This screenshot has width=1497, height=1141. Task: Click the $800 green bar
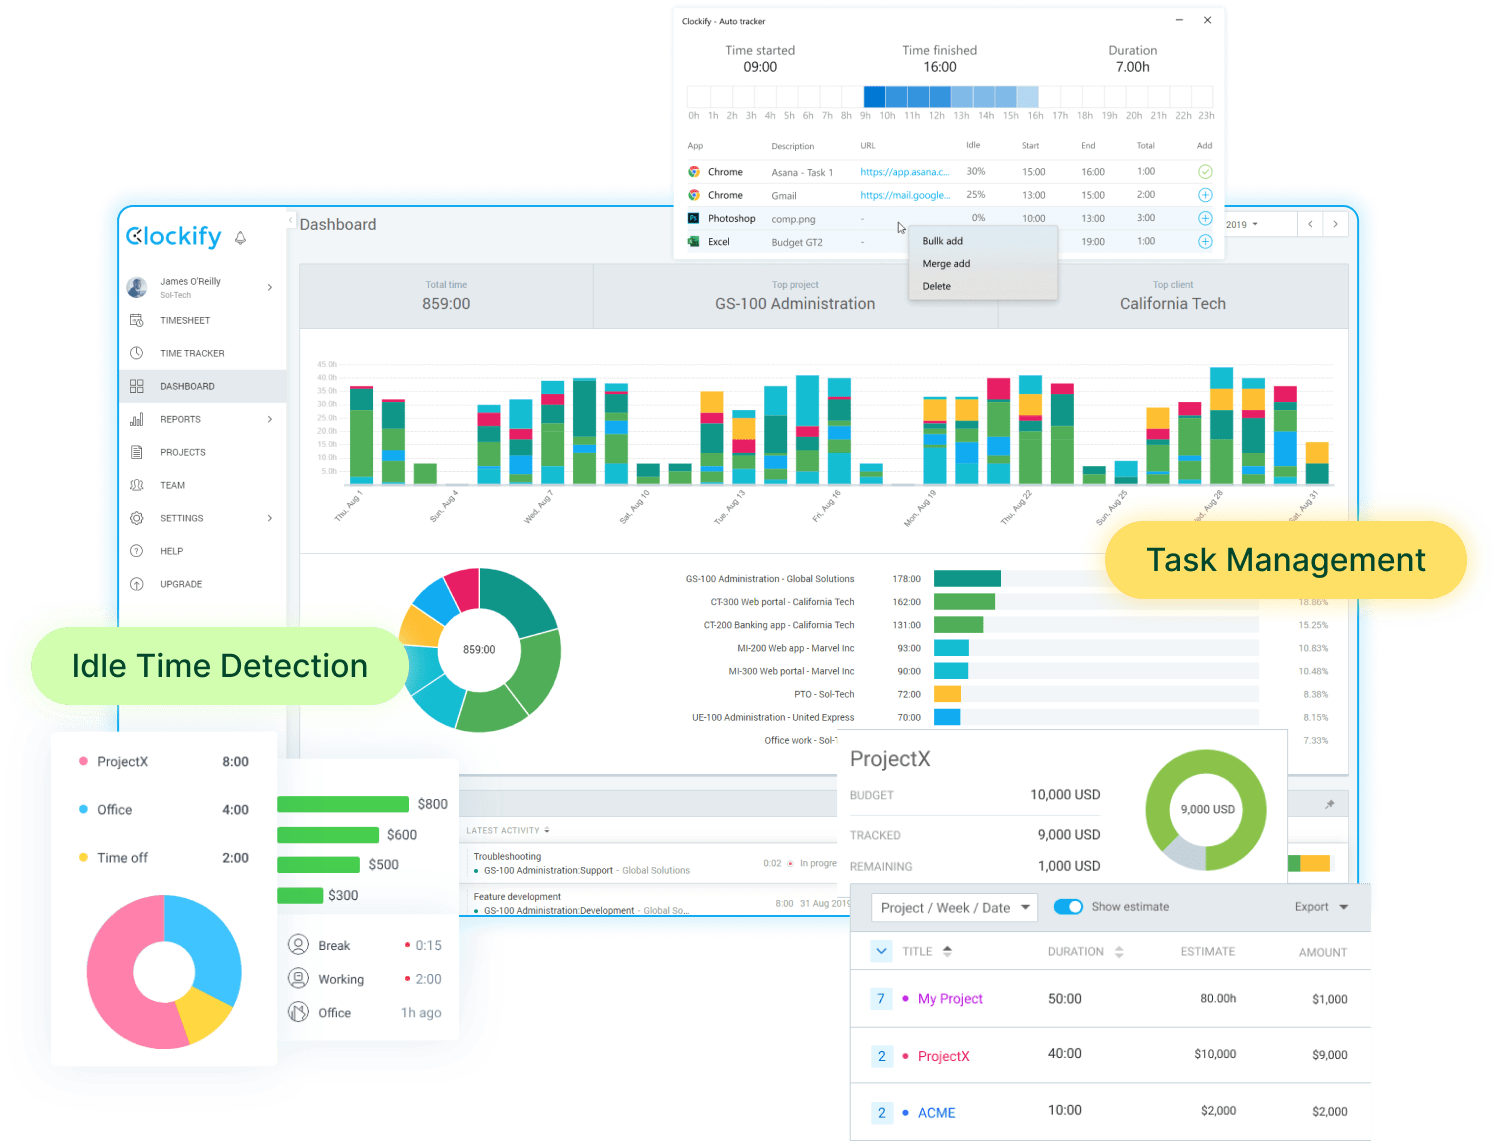[x=343, y=804]
